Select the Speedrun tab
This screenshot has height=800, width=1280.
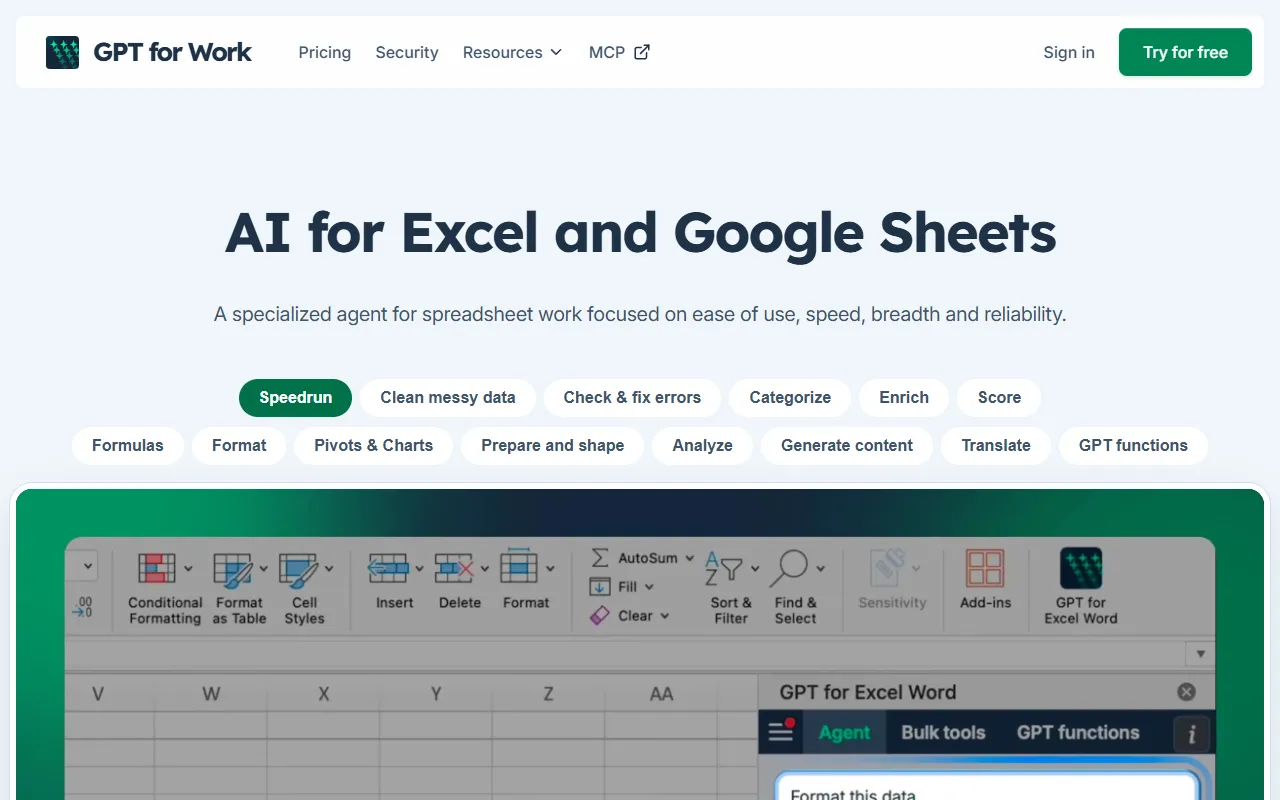point(296,397)
